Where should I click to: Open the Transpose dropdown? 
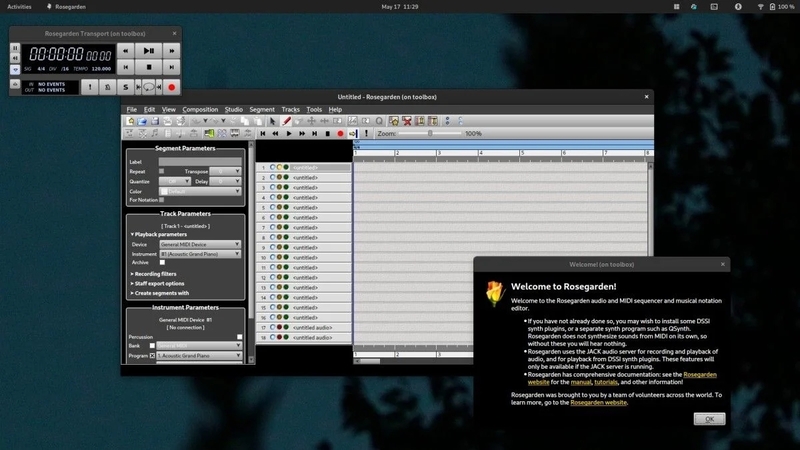pyautogui.click(x=225, y=171)
